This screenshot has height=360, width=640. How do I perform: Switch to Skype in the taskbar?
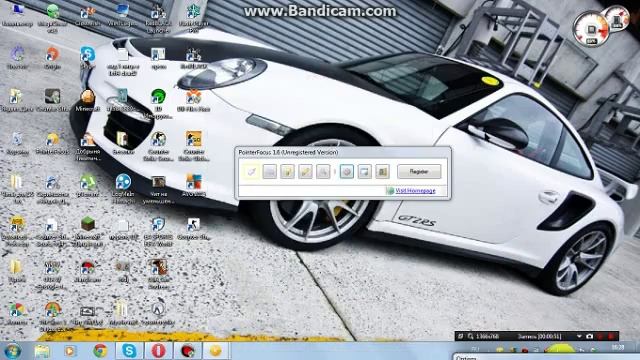[x=129, y=351]
